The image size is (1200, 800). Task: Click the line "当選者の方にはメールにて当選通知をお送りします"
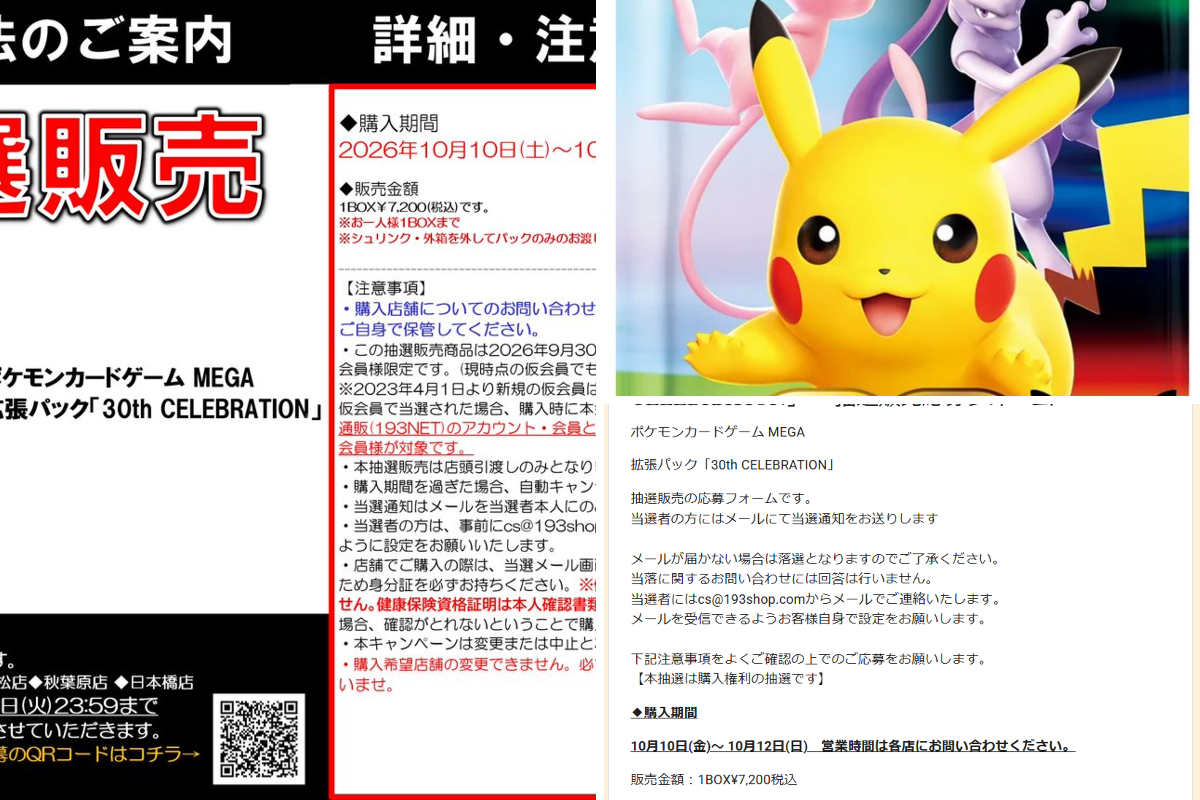tap(785, 518)
